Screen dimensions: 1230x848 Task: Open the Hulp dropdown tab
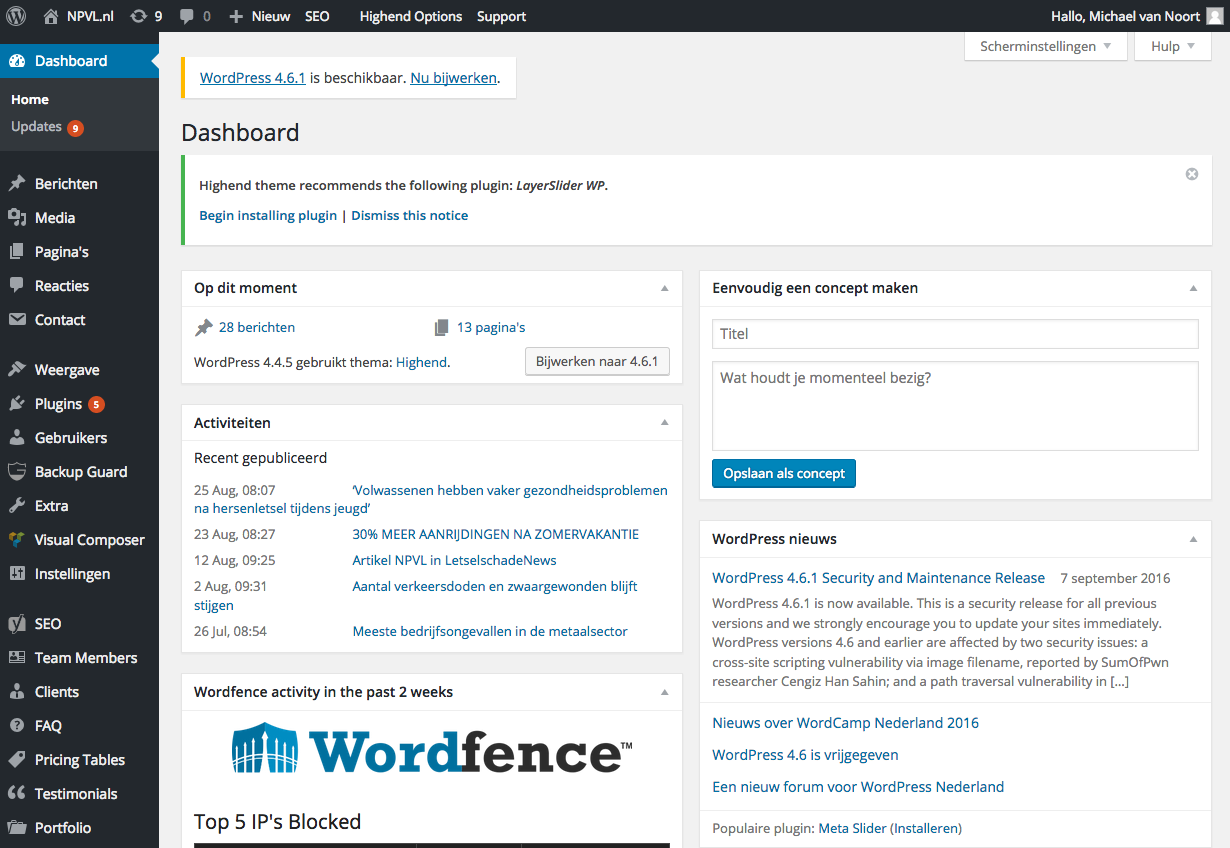pos(1172,46)
